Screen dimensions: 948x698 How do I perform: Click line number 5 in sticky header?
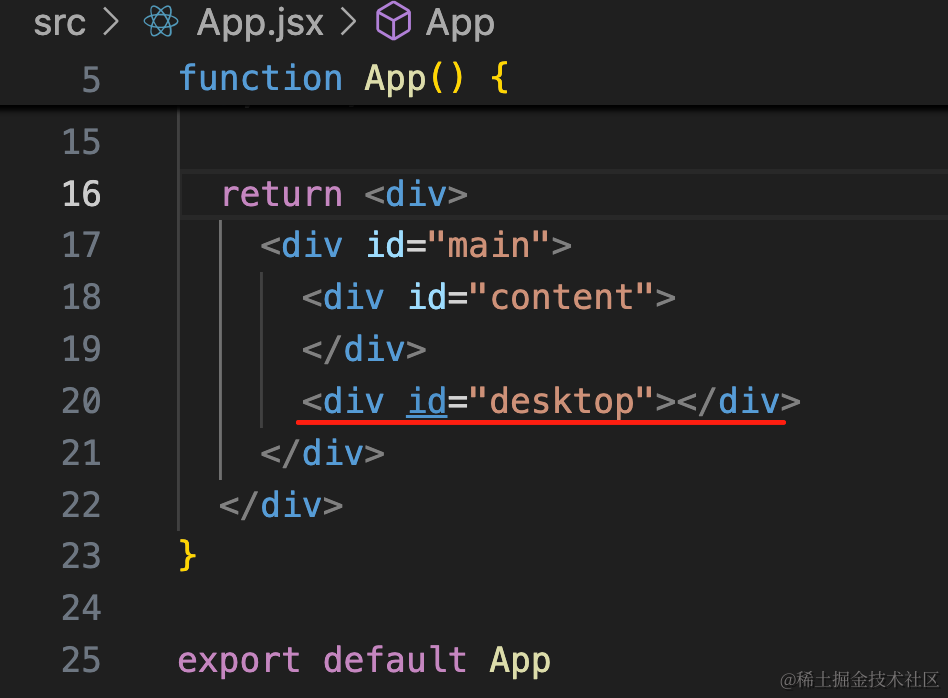pyautogui.click(x=91, y=80)
